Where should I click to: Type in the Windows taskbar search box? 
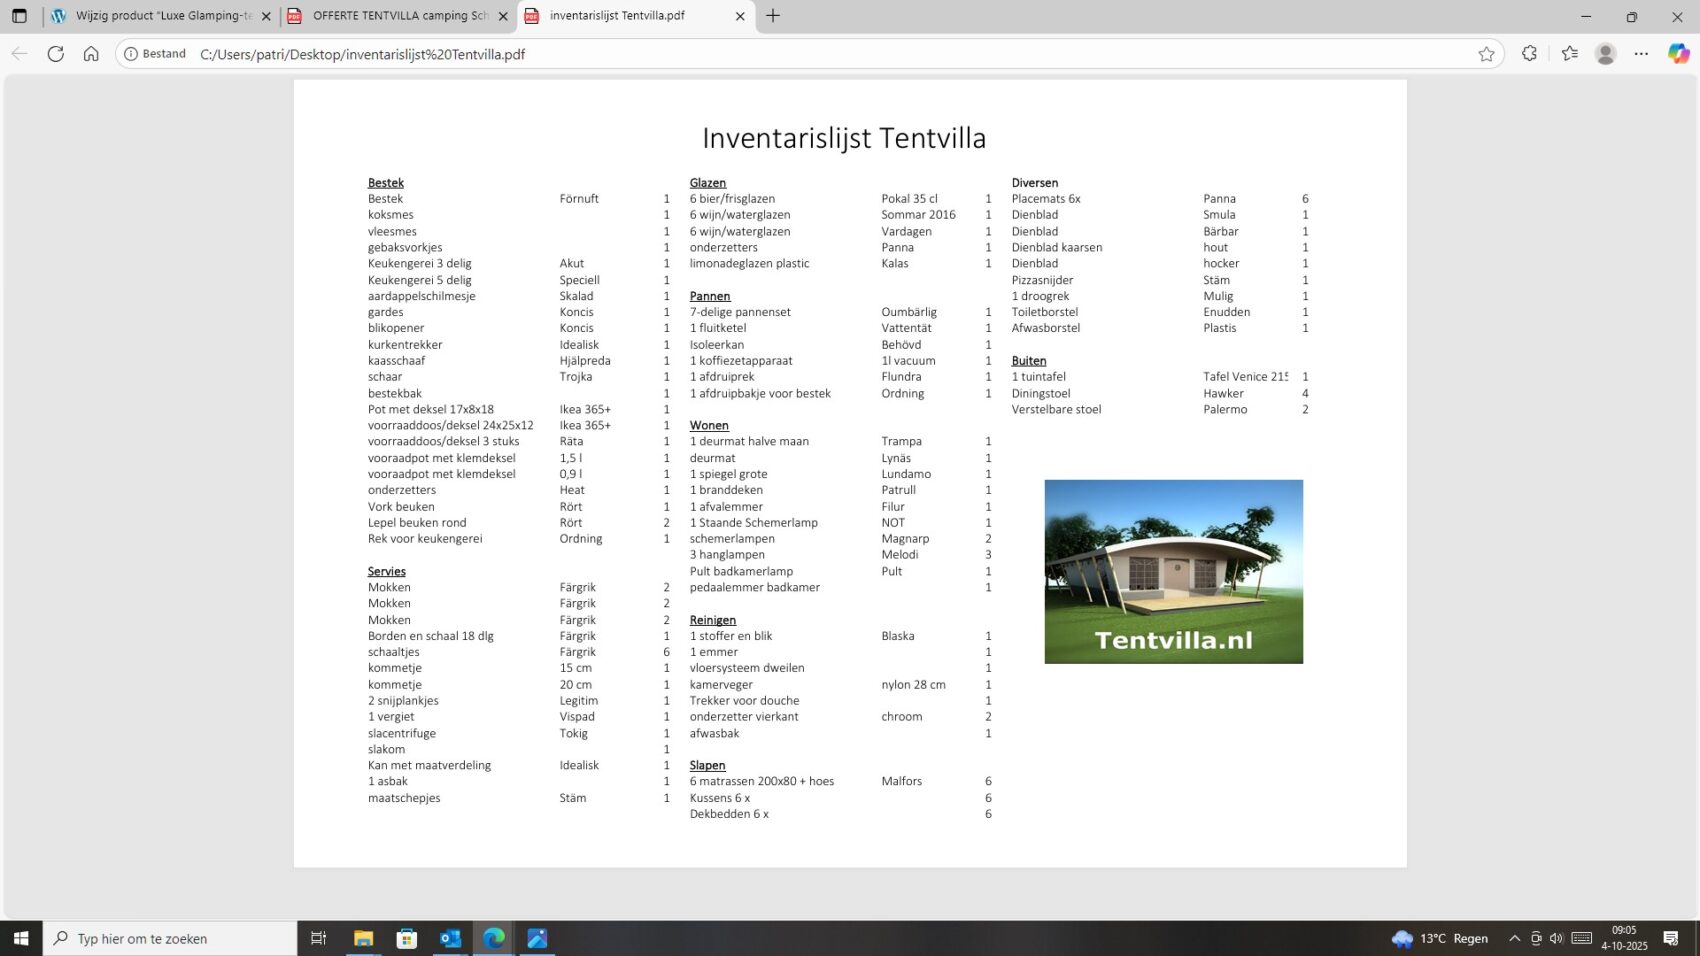click(x=170, y=938)
